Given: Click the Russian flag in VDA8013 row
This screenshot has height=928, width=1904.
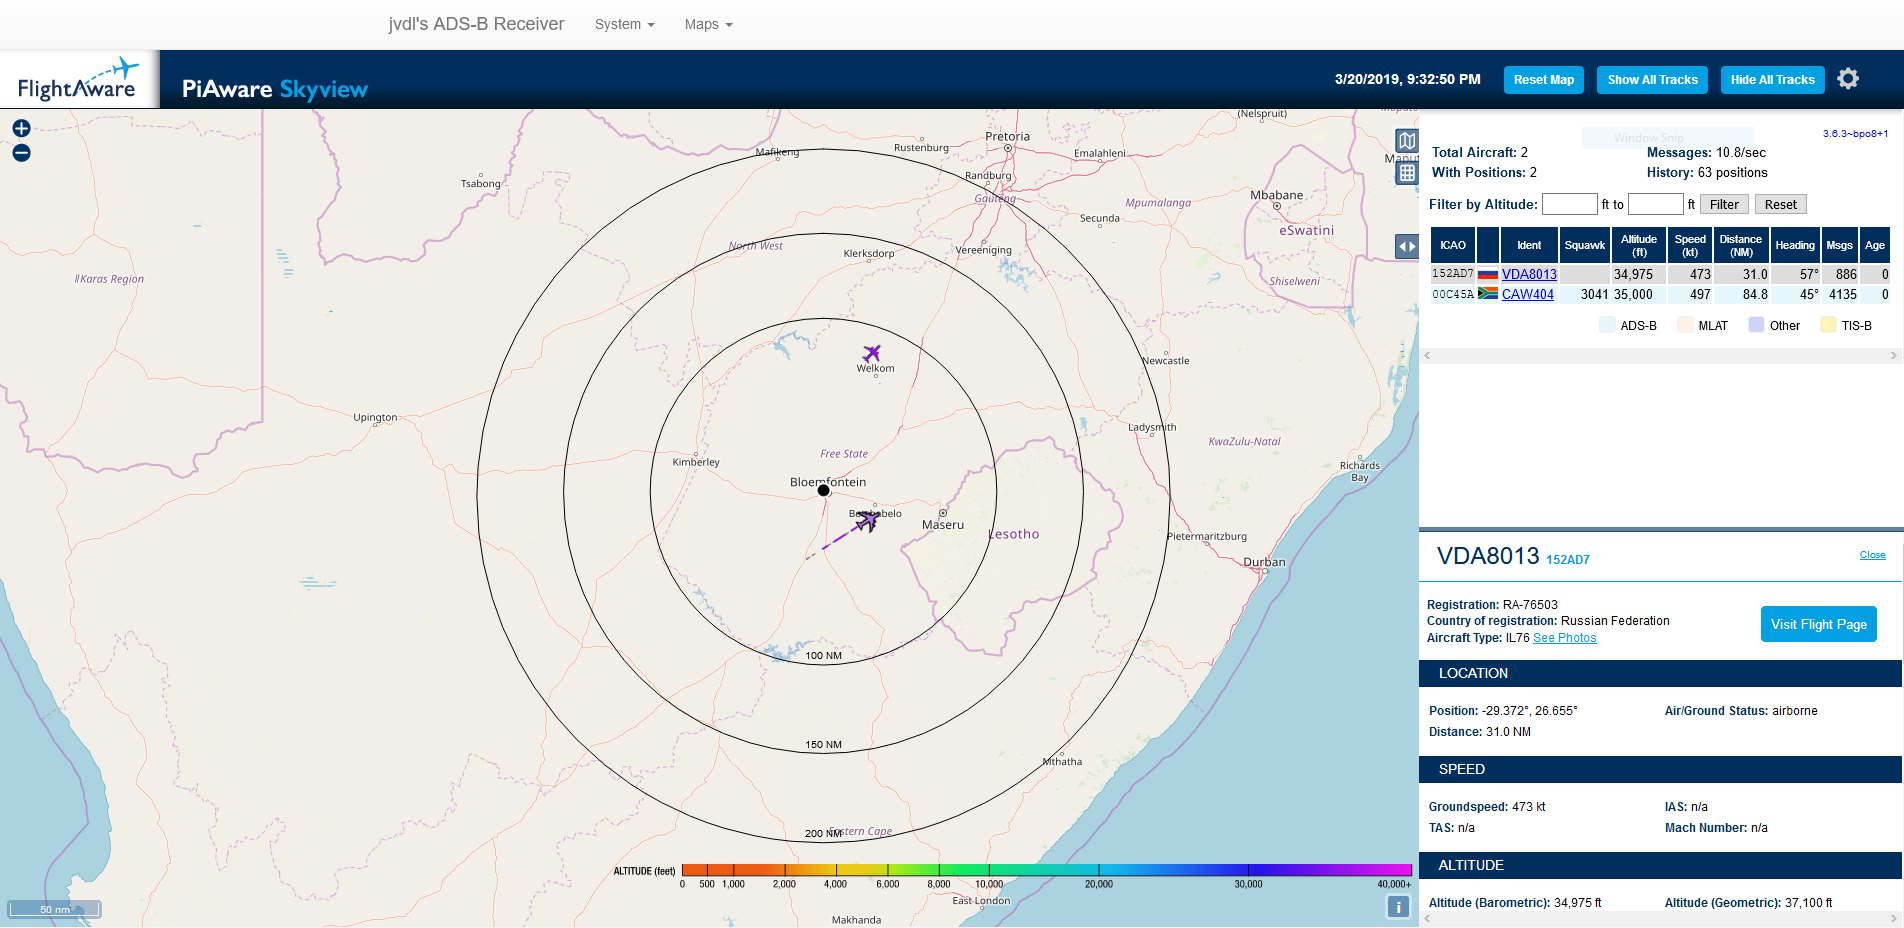Looking at the screenshot, I should click(x=1488, y=275).
